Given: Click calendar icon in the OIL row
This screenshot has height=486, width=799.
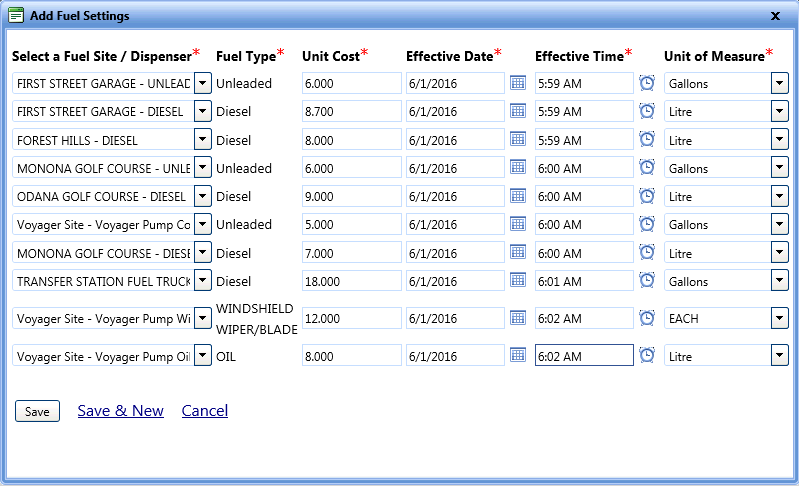Looking at the screenshot, I should (x=518, y=355).
